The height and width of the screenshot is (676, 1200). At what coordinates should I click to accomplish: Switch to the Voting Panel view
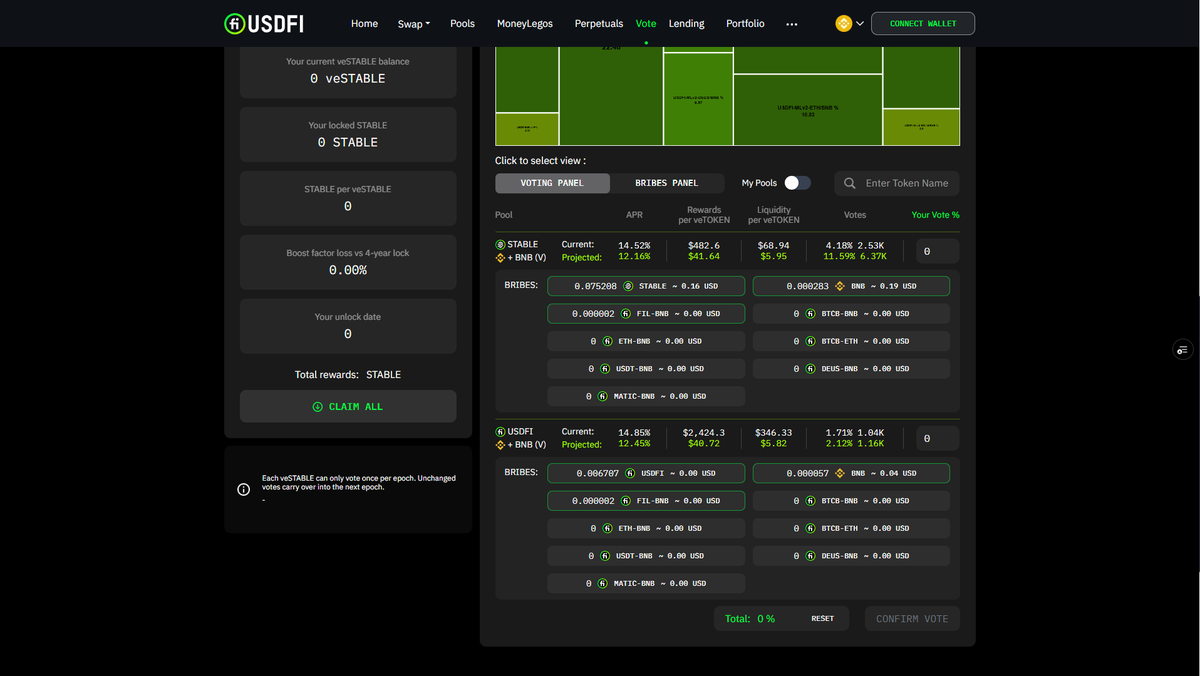[552, 183]
